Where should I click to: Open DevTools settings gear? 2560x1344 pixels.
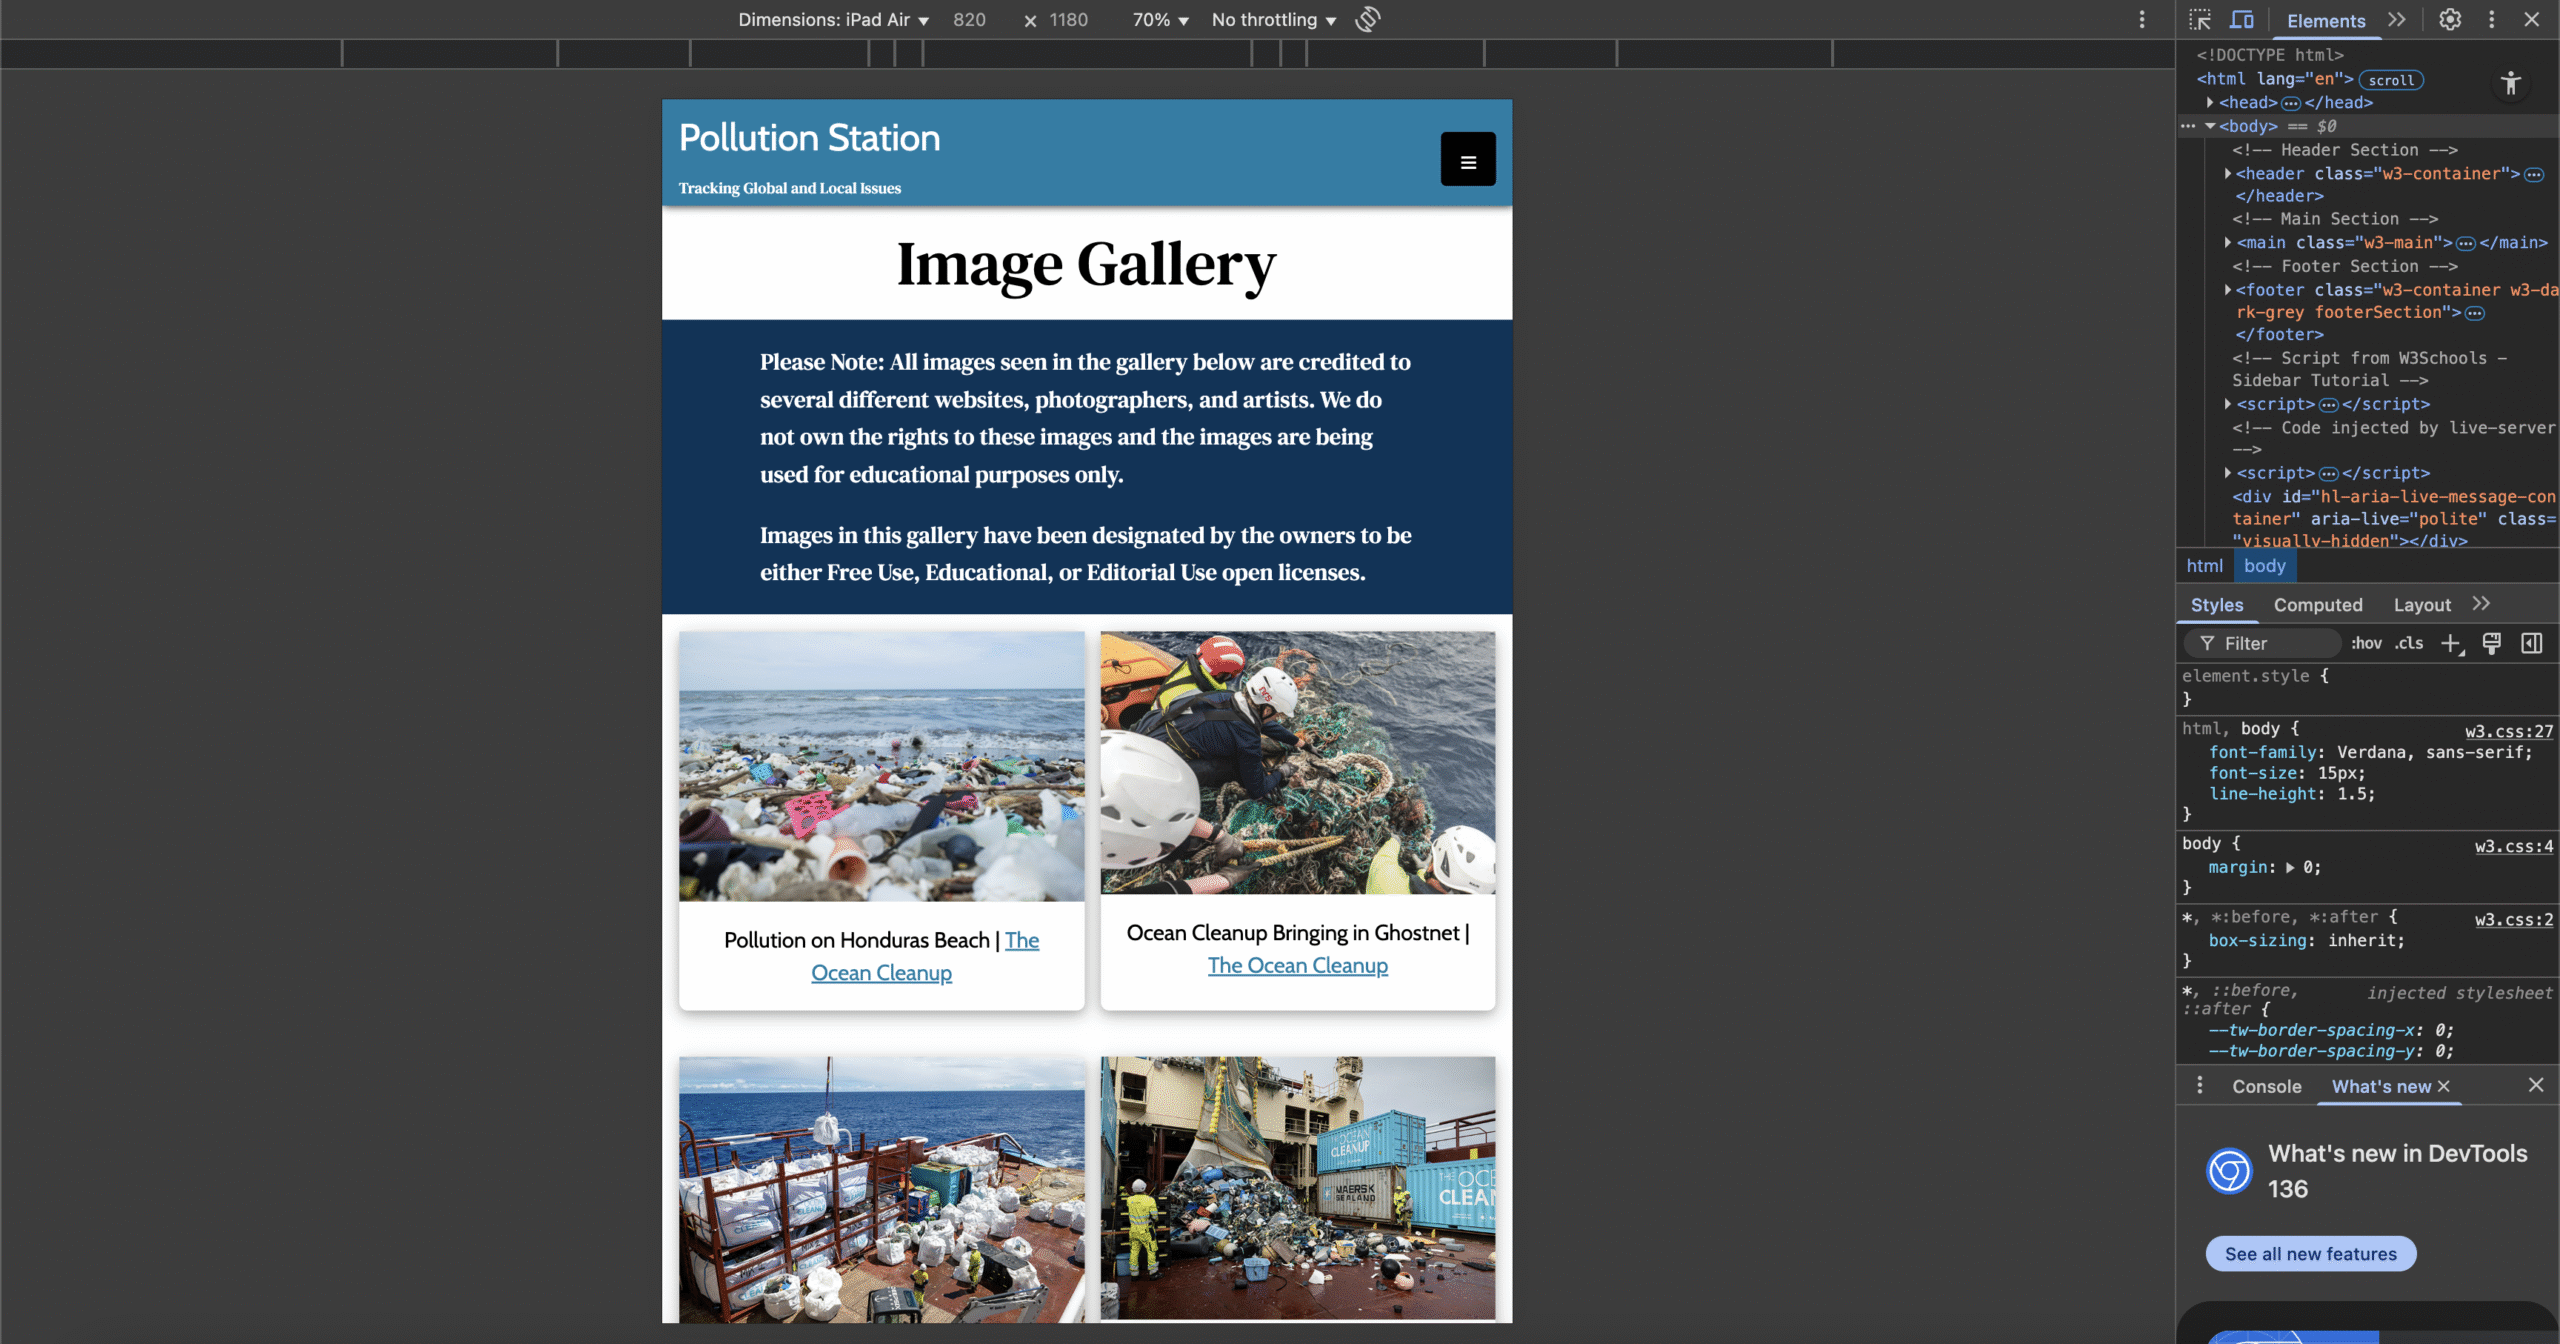tap(2449, 20)
